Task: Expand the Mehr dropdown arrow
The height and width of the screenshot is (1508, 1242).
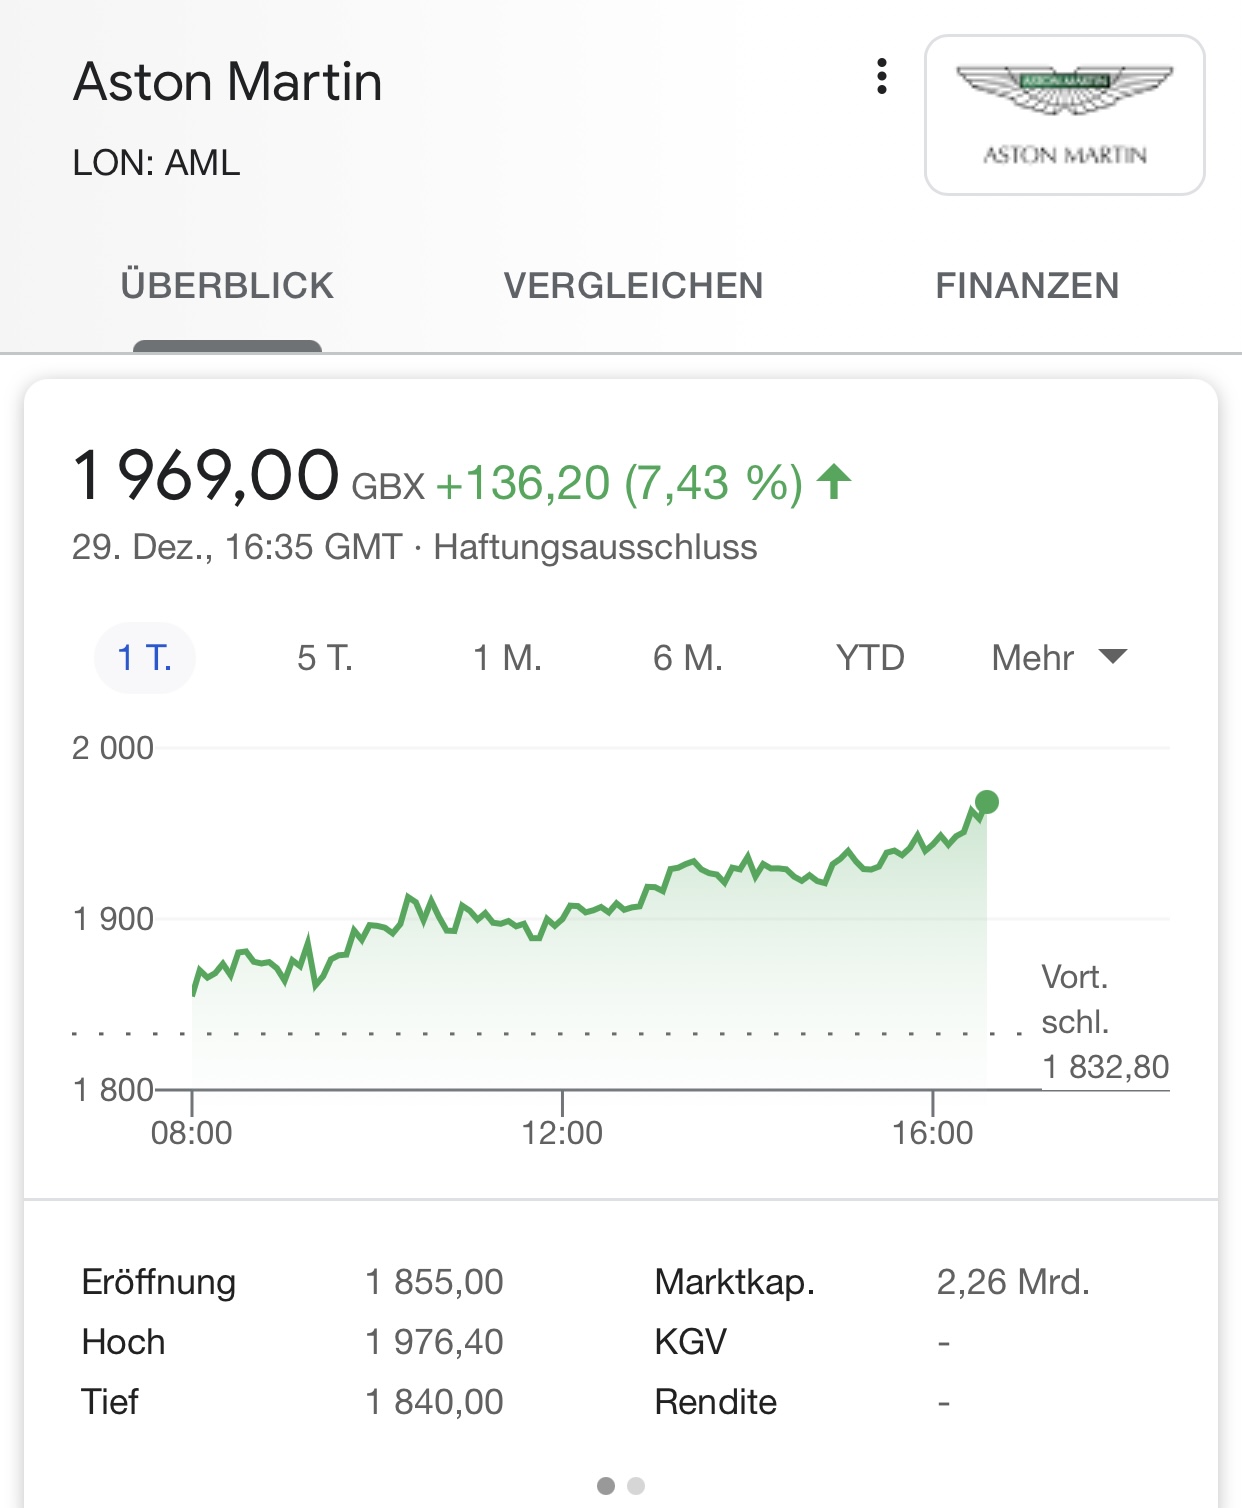Action: coord(1112,657)
